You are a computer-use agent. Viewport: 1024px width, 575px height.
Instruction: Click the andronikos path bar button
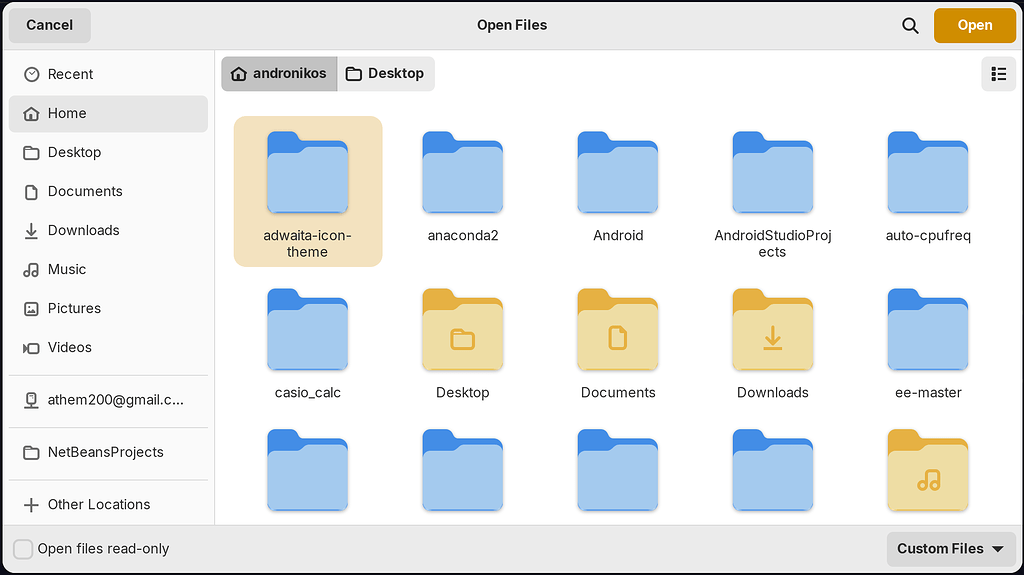pos(279,74)
